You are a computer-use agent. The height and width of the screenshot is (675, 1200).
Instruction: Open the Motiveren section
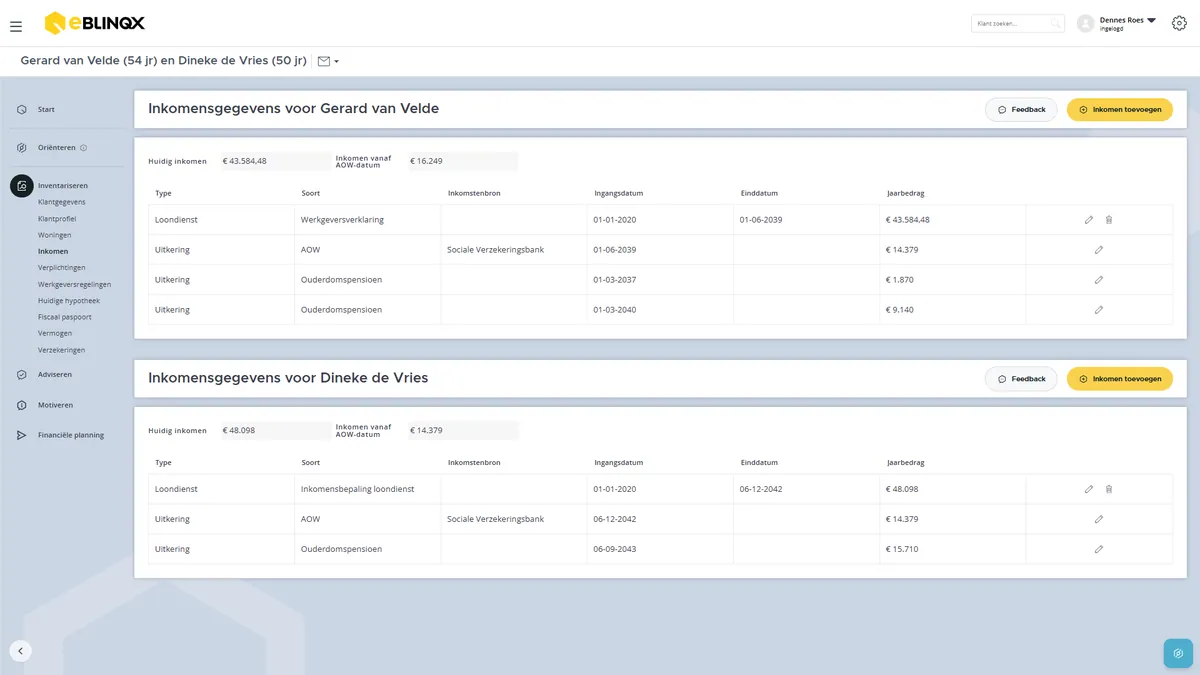[55, 405]
